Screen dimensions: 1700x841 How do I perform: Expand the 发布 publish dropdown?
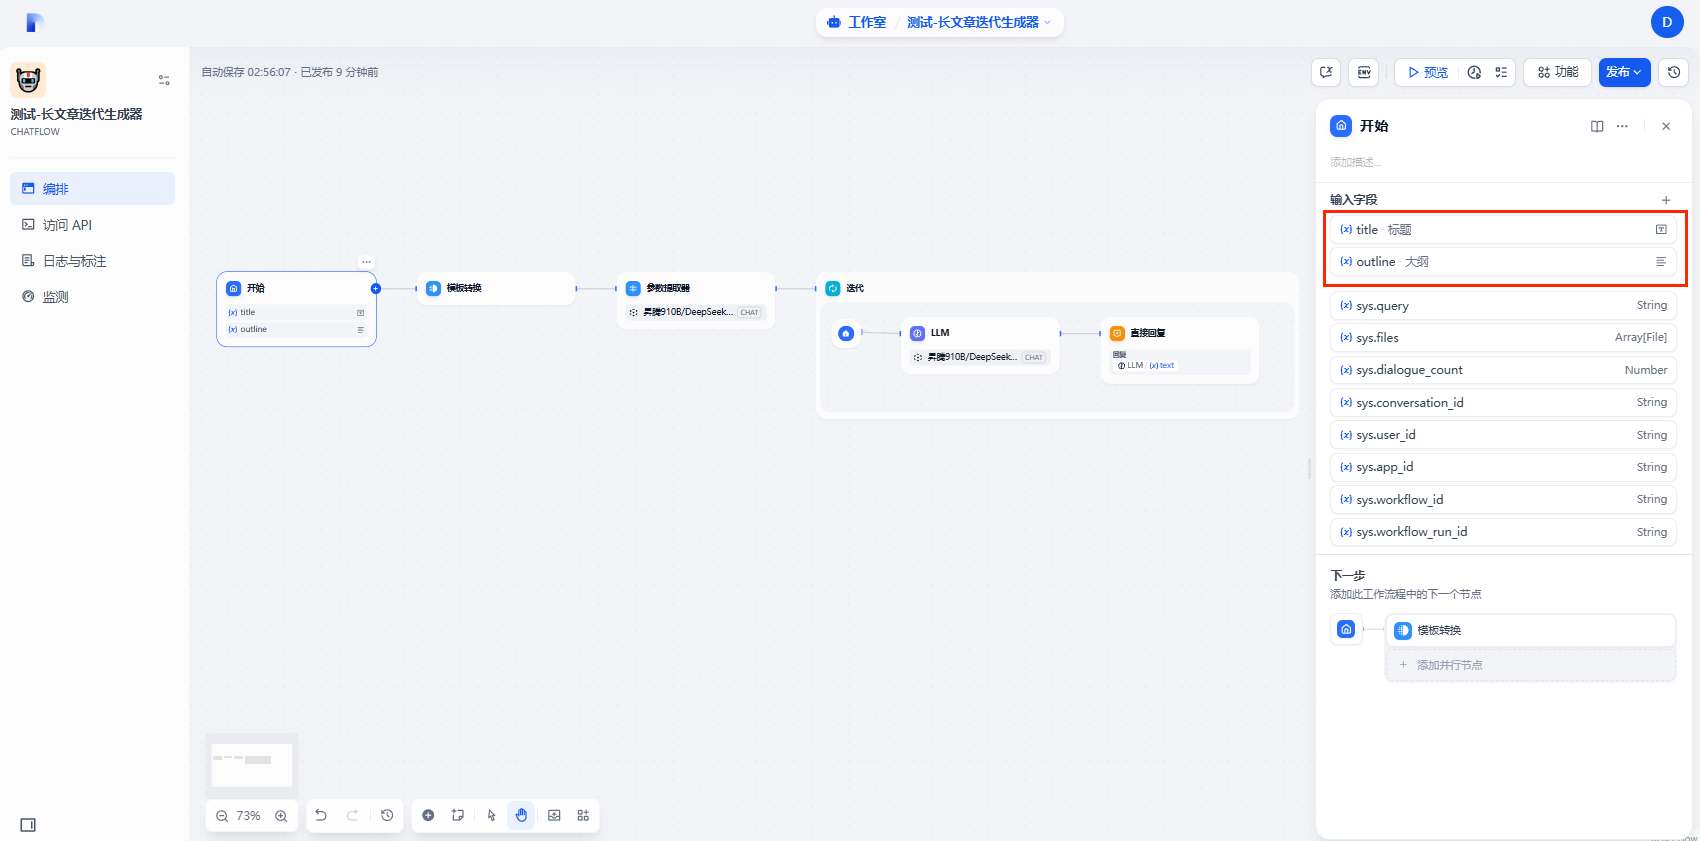1624,72
